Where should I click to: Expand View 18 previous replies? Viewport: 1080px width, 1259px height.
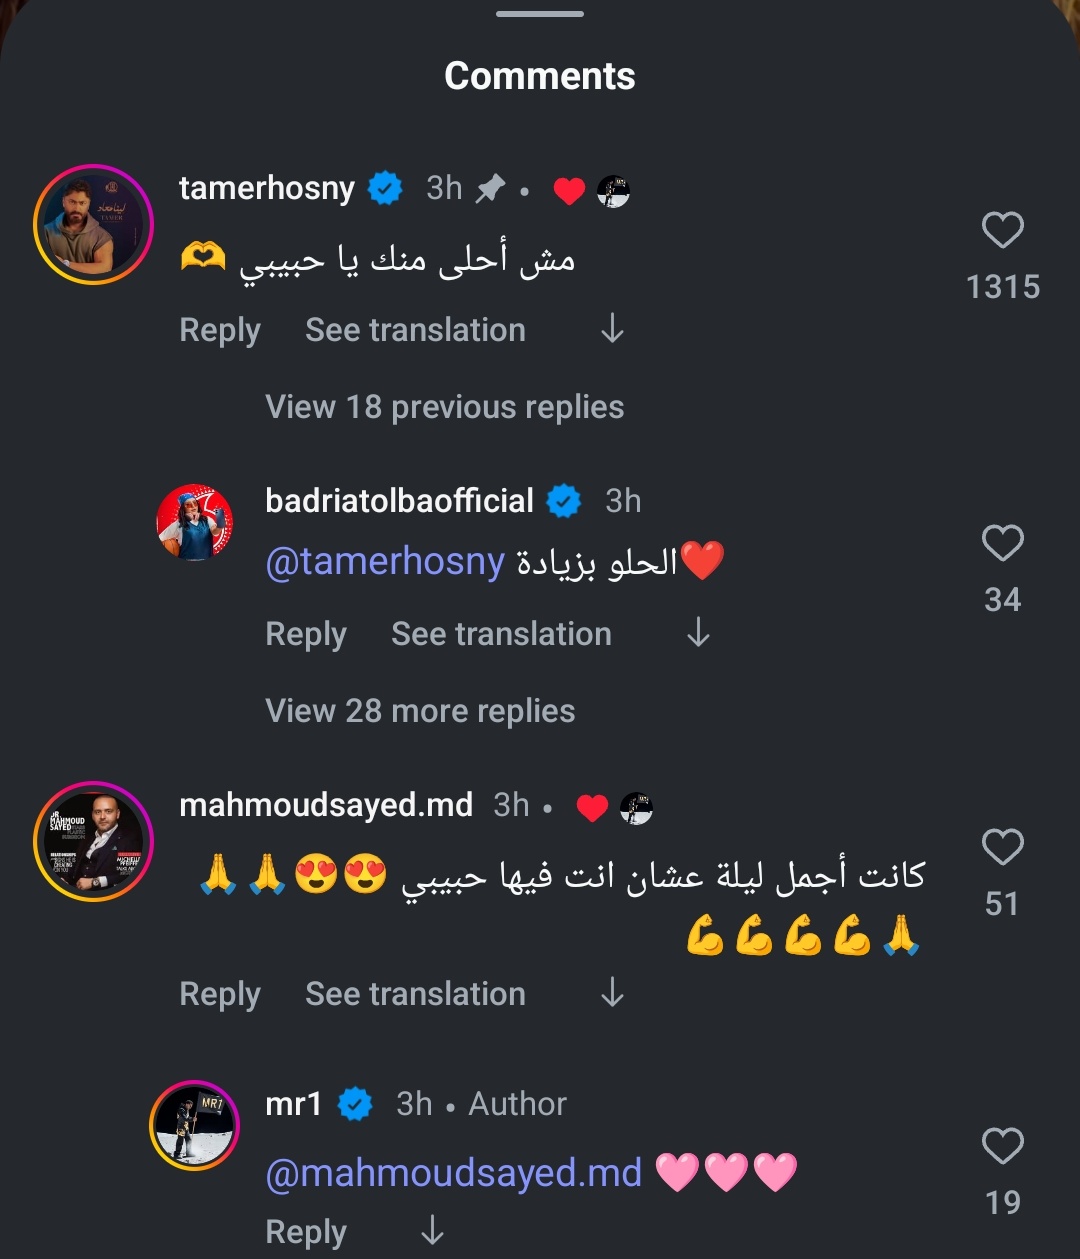click(444, 407)
